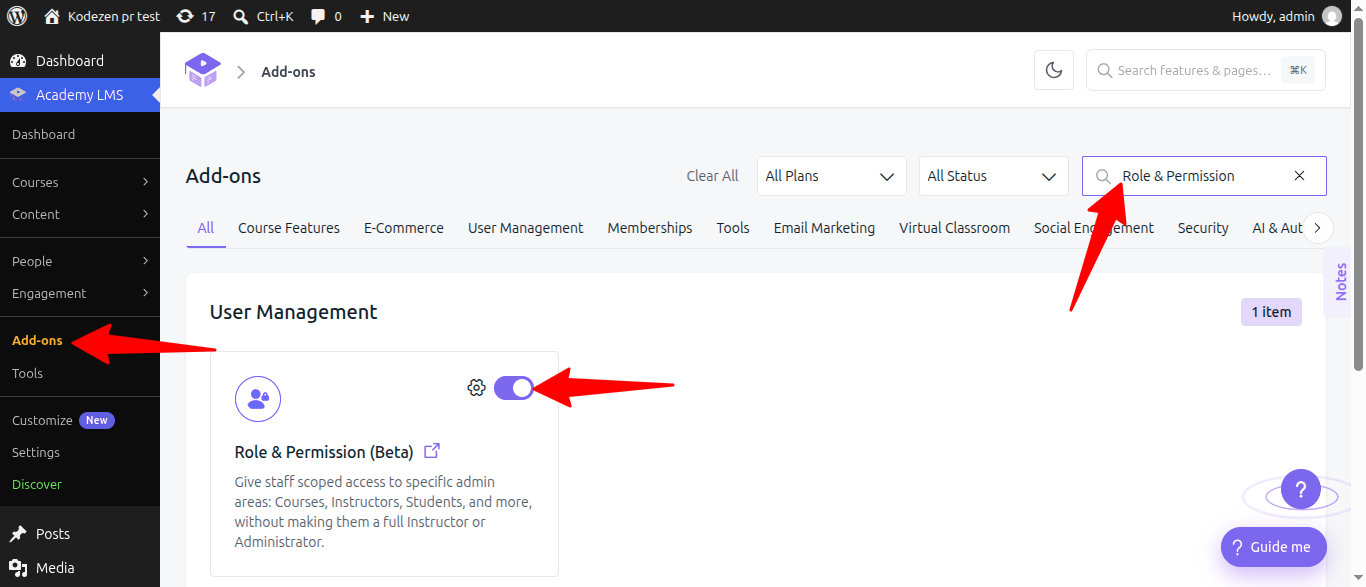The height and width of the screenshot is (587, 1366).
Task: Click the Academy LMS menu item
Action: click(x=80, y=95)
